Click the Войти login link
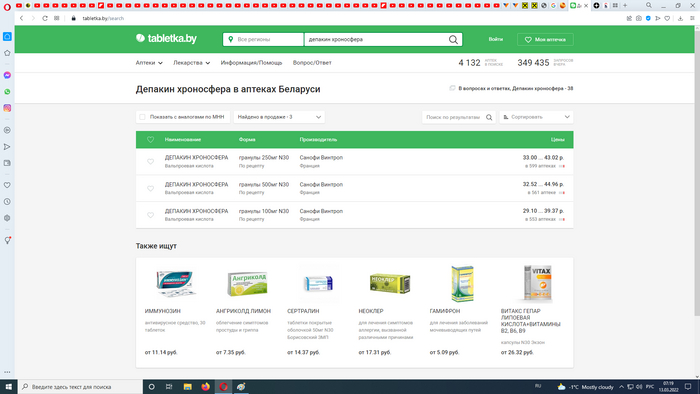 pos(496,39)
